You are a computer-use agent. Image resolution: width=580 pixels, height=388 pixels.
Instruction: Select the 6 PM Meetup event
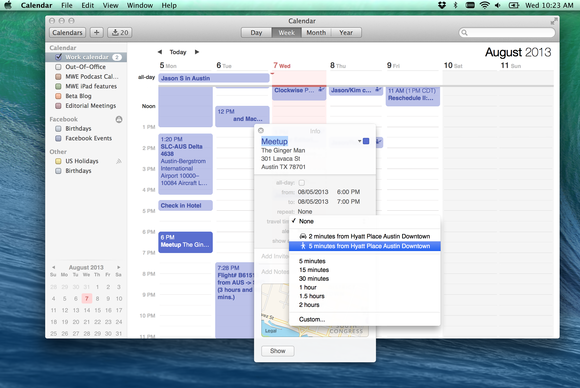click(185, 242)
